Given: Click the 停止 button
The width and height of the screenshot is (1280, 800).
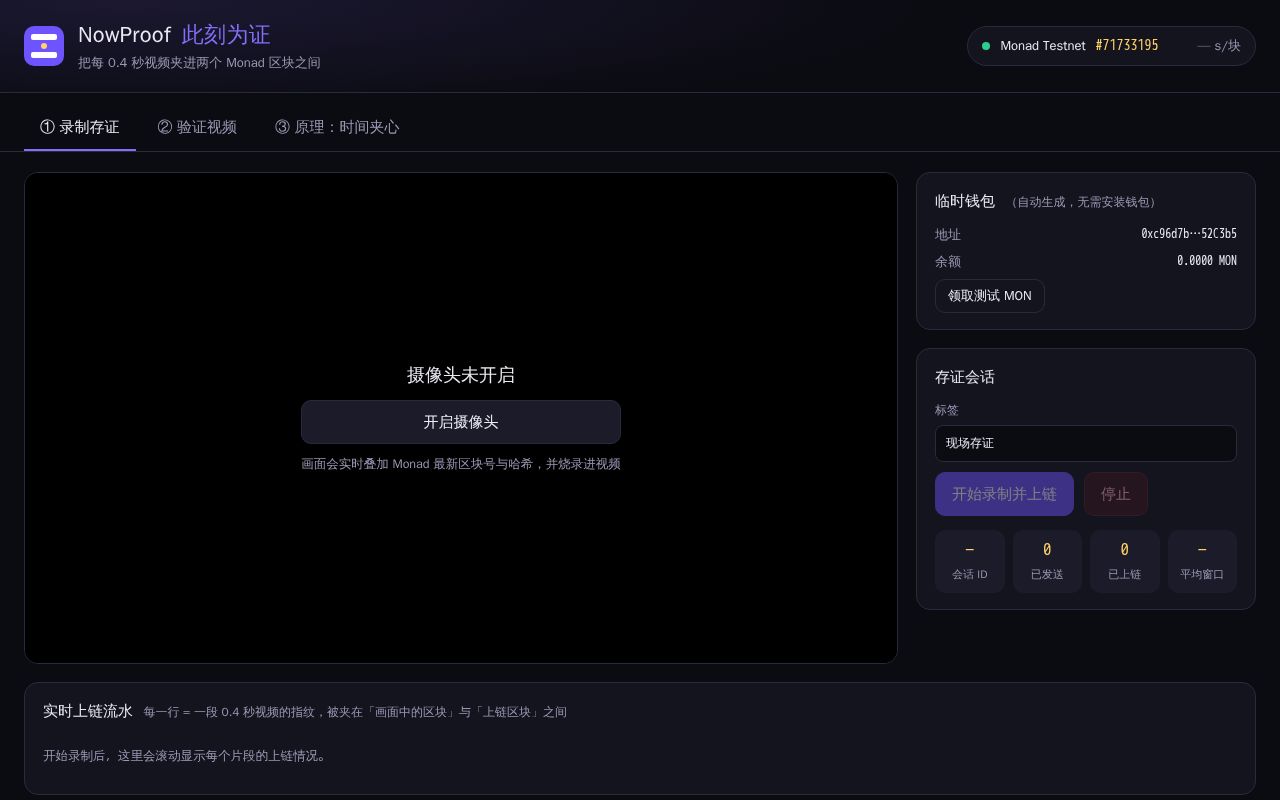Looking at the screenshot, I should coord(1116,494).
